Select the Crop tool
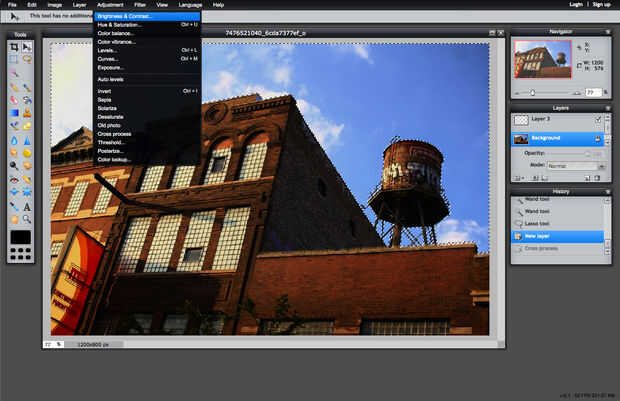Viewport: 620px width, 401px height. click(14, 47)
